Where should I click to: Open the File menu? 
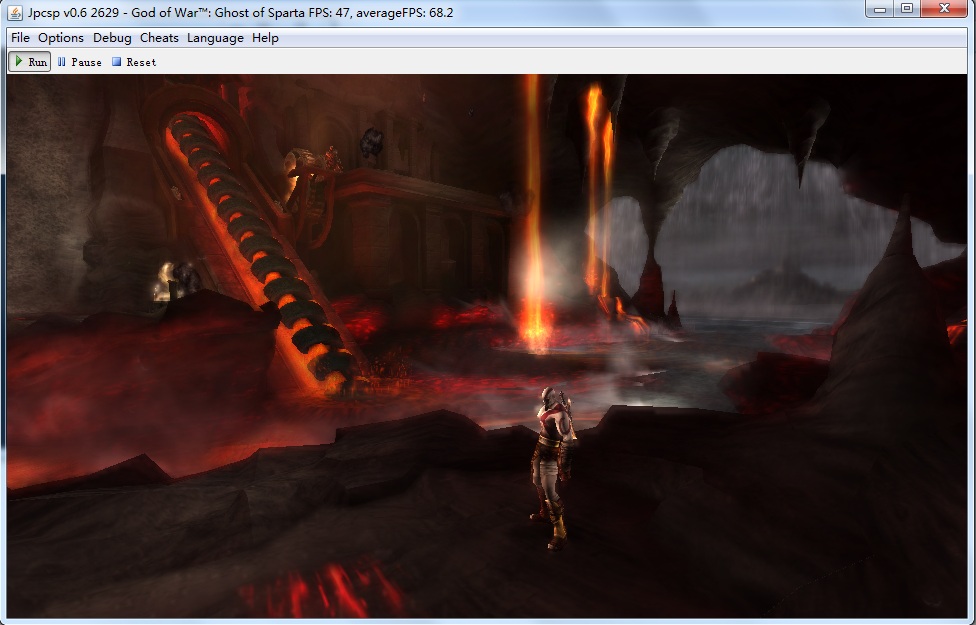tap(21, 38)
